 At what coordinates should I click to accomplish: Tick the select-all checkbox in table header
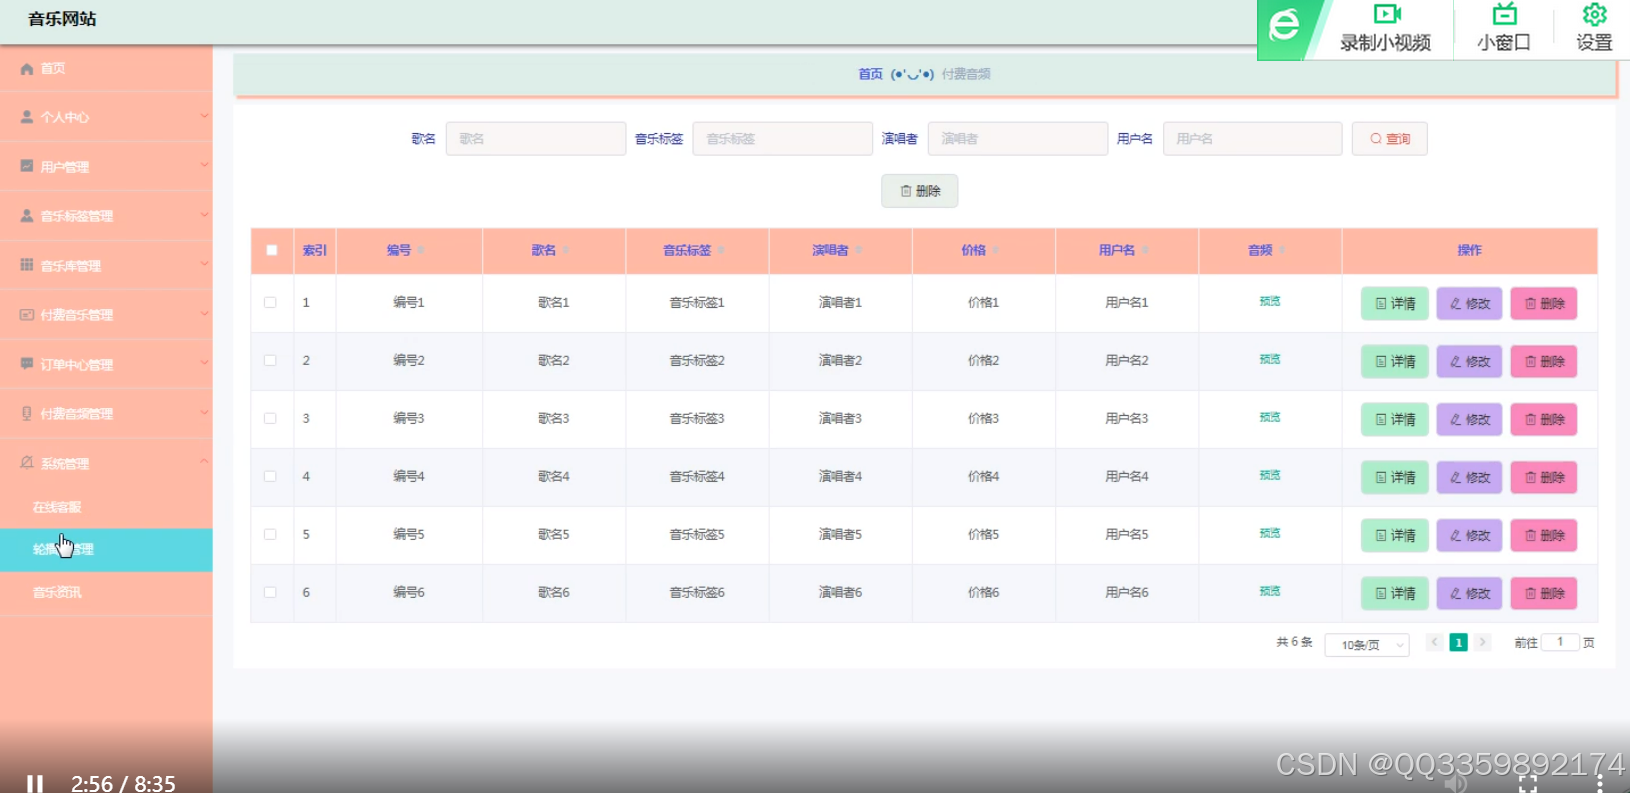(272, 250)
